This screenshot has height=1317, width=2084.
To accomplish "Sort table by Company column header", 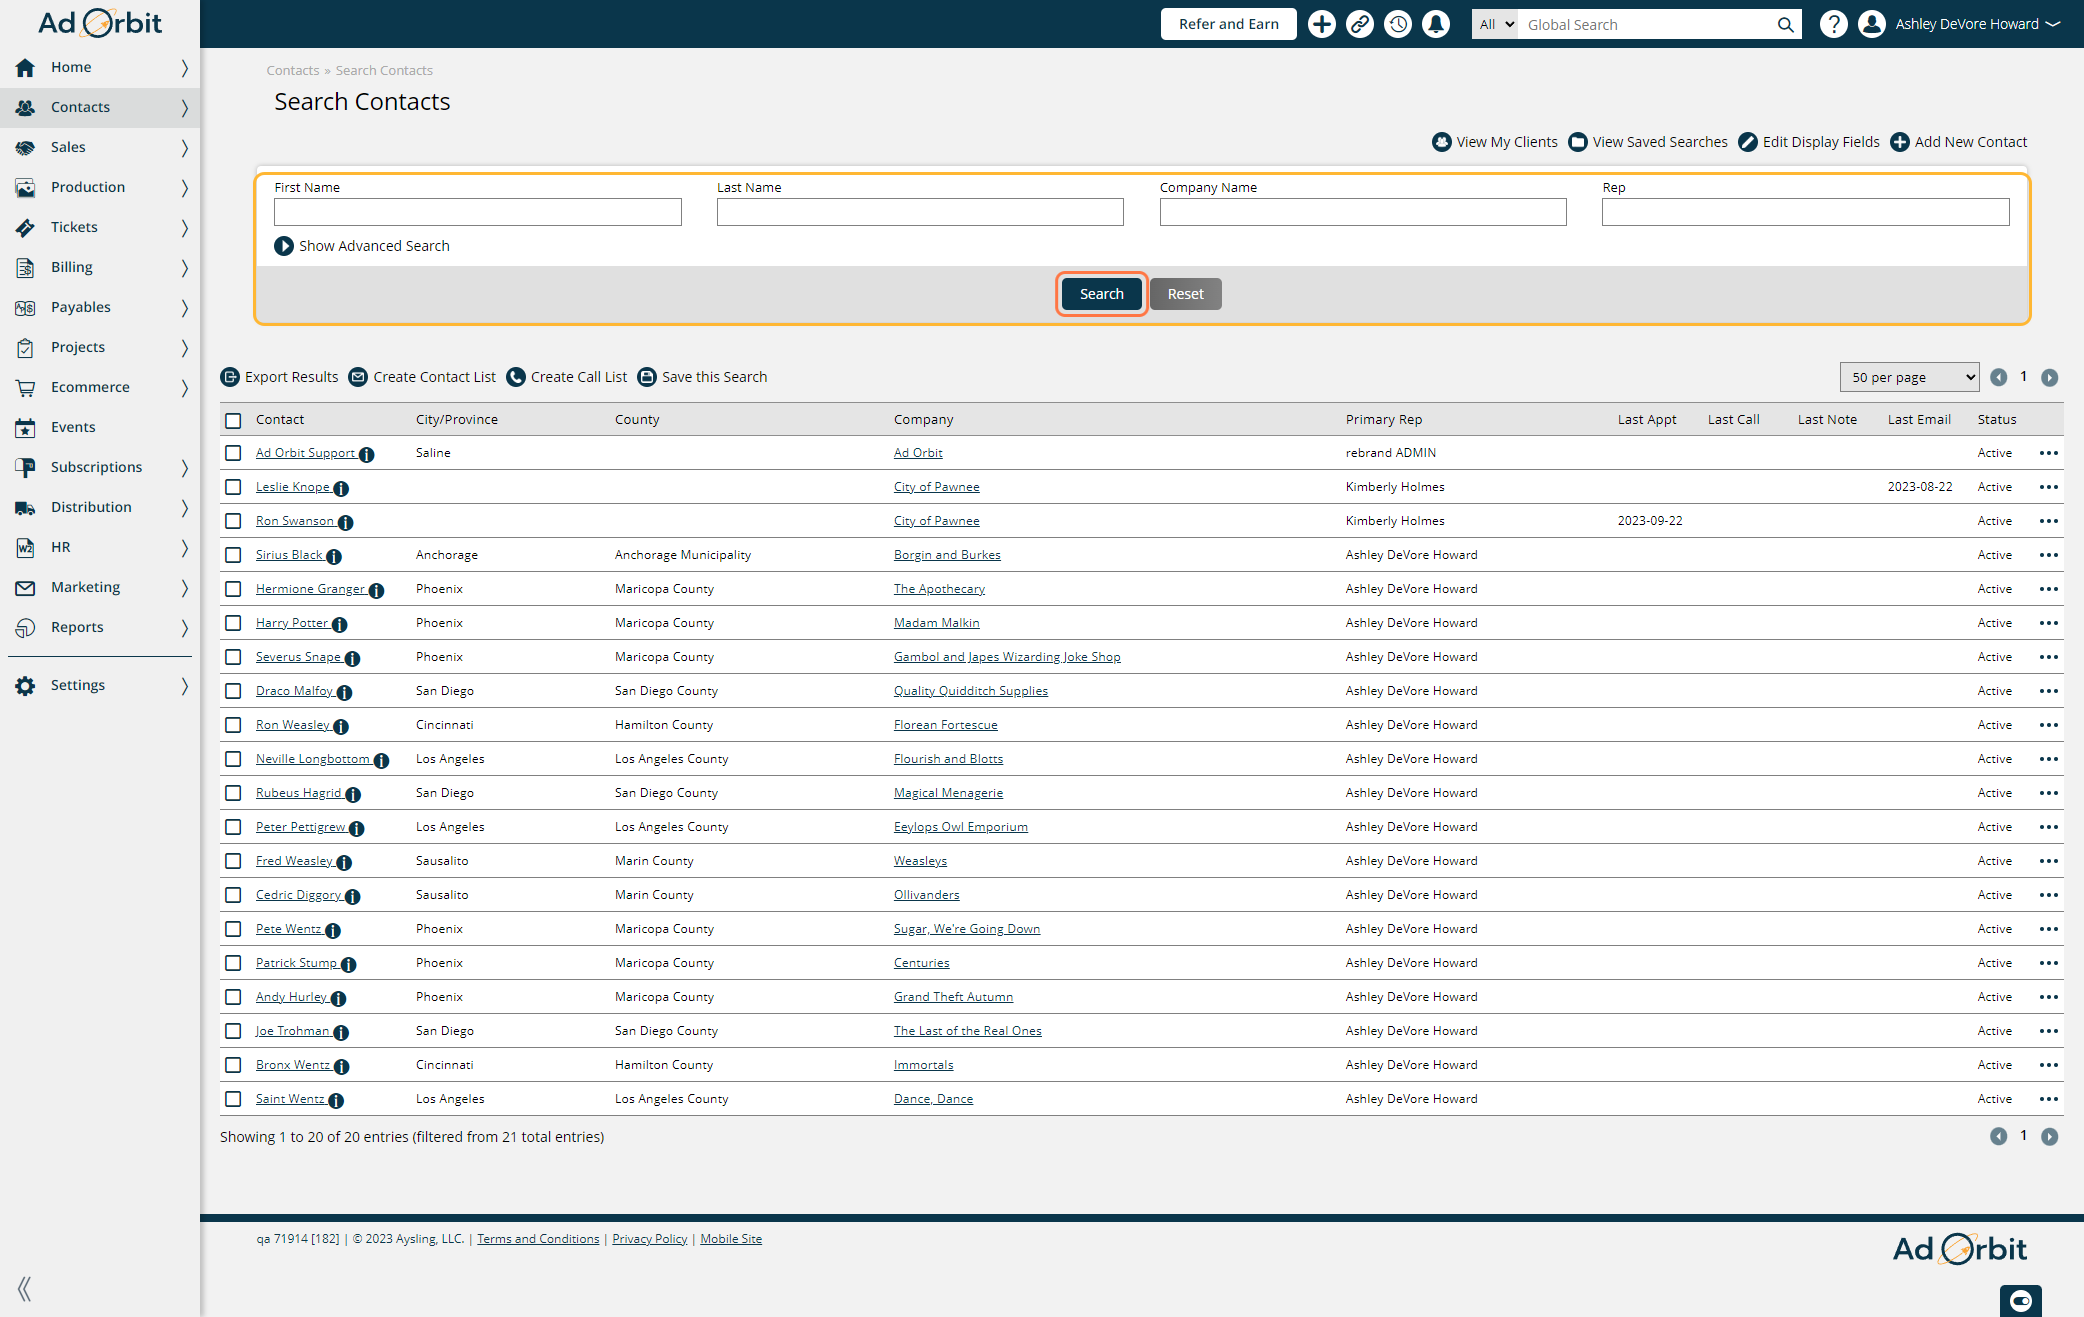I will pyautogui.click(x=923, y=420).
